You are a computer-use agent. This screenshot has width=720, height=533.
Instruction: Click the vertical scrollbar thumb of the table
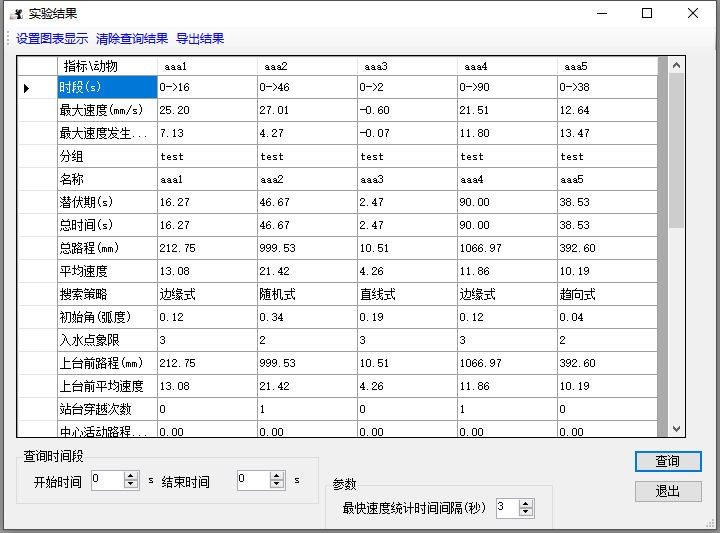click(x=676, y=151)
